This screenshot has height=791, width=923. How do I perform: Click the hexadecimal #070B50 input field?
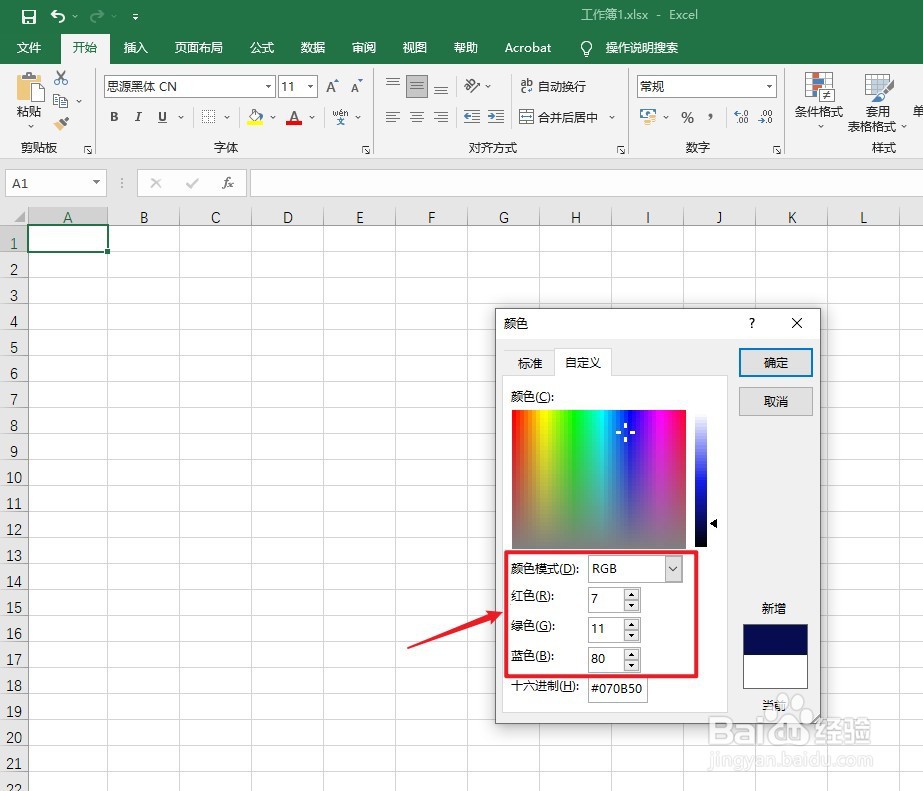click(x=617, y=688)
